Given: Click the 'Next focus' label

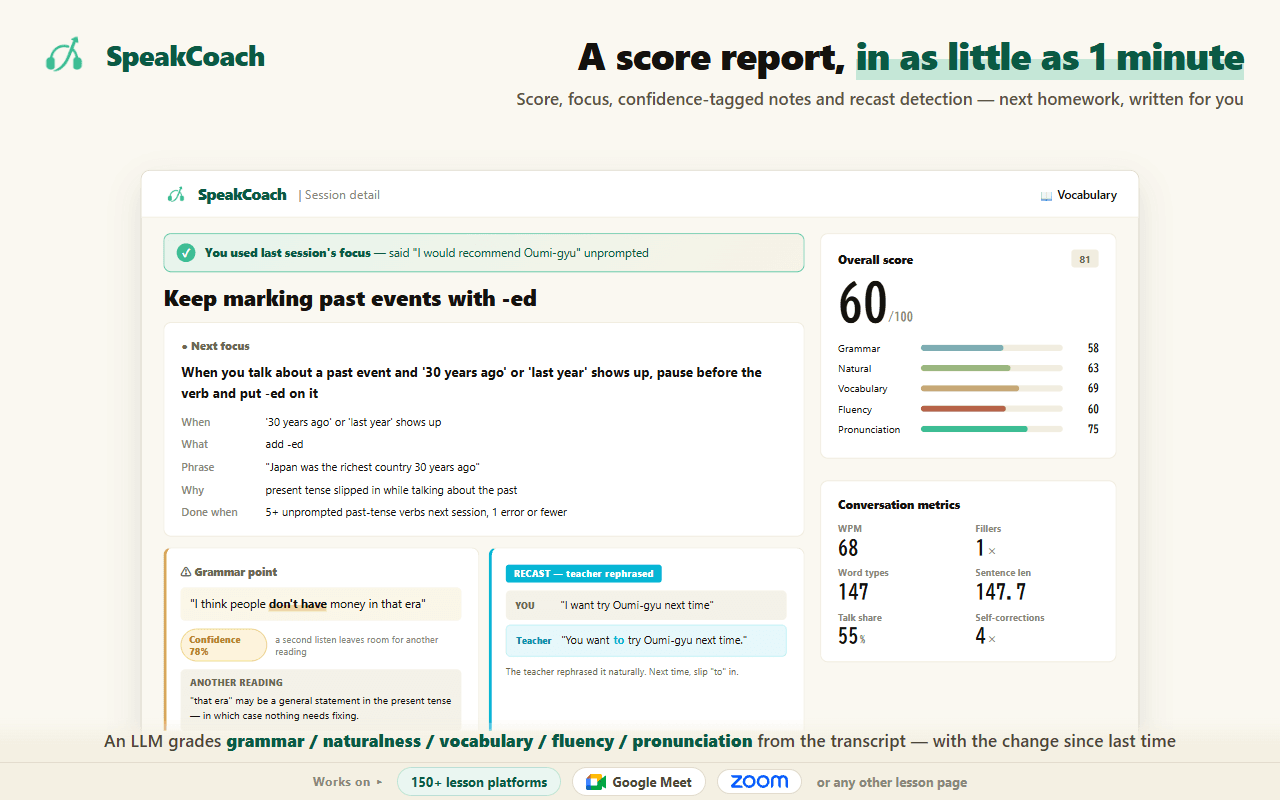Looking at the screenshot, I should (x=220, y=346).
